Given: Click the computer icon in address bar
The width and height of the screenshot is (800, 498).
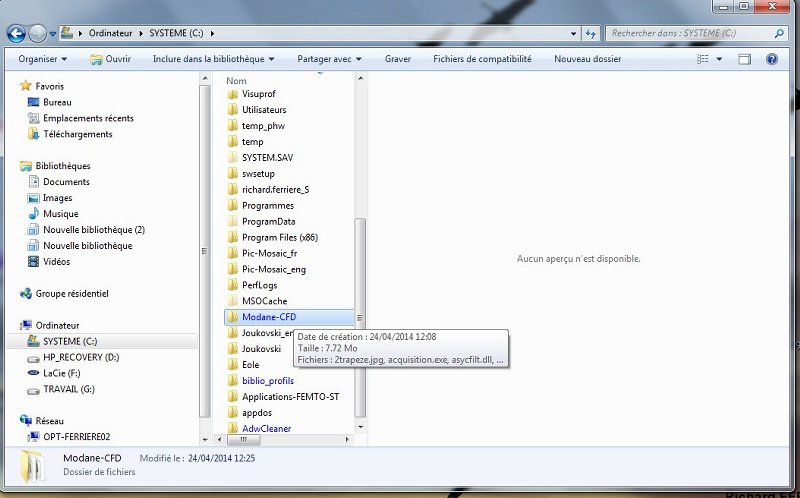Looking at the screenshot, I should tap(67, 33).
